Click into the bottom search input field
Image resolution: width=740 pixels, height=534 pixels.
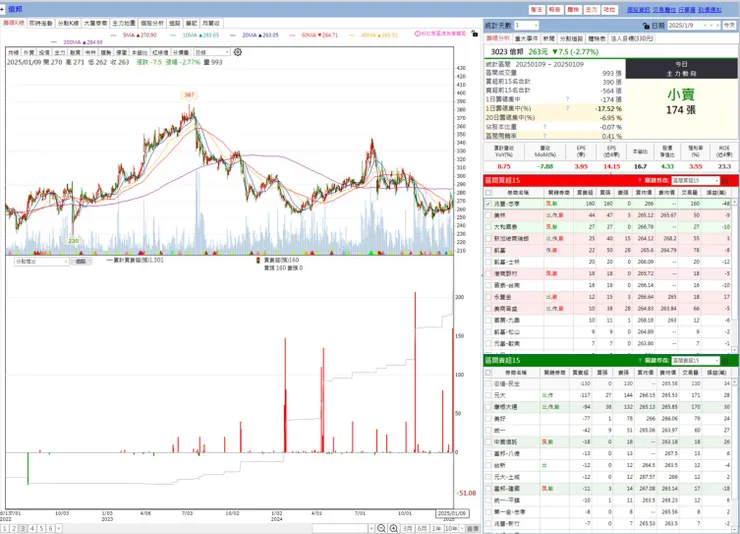pos(340,528)
